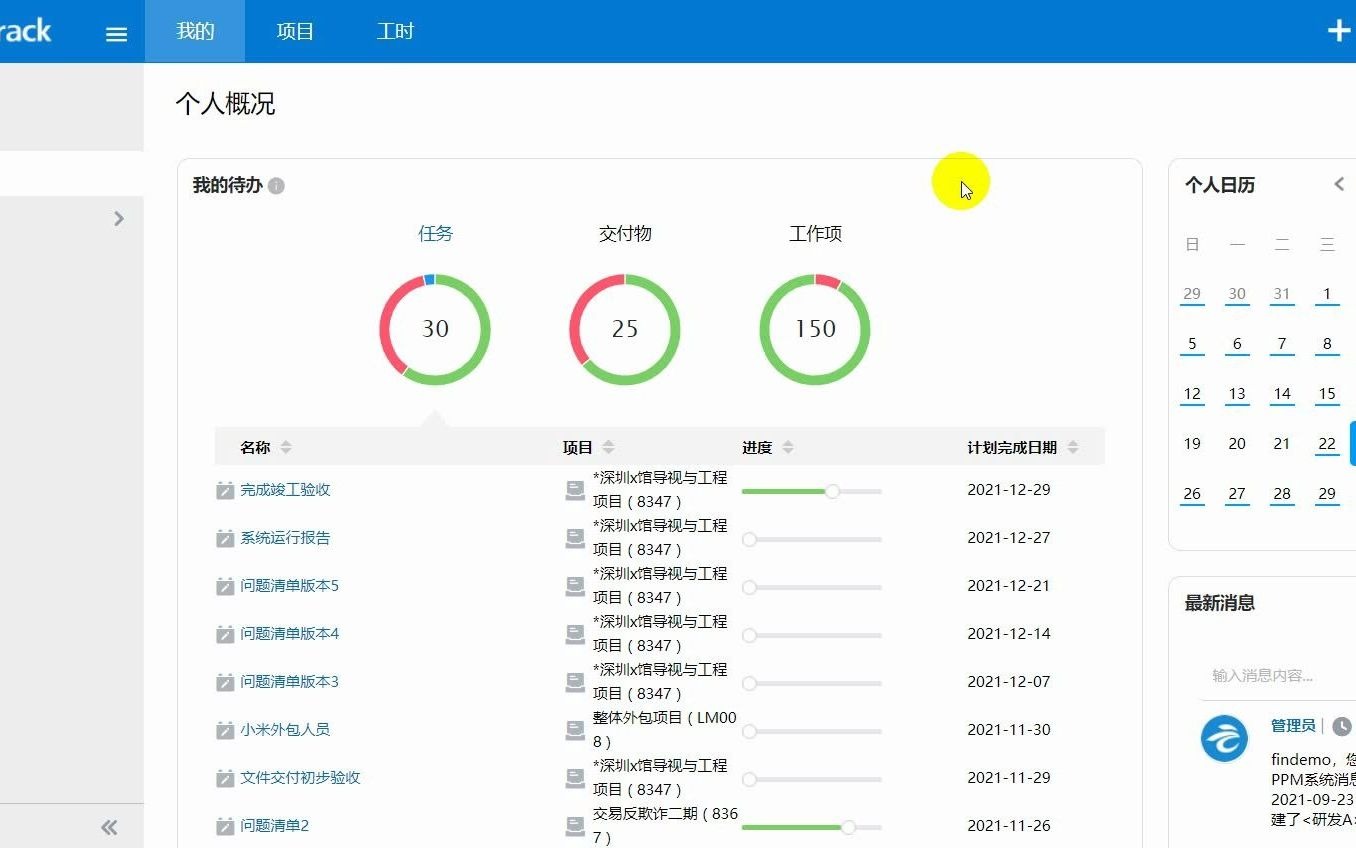Open task 文件交付初步验收

(x=300, y=778)
